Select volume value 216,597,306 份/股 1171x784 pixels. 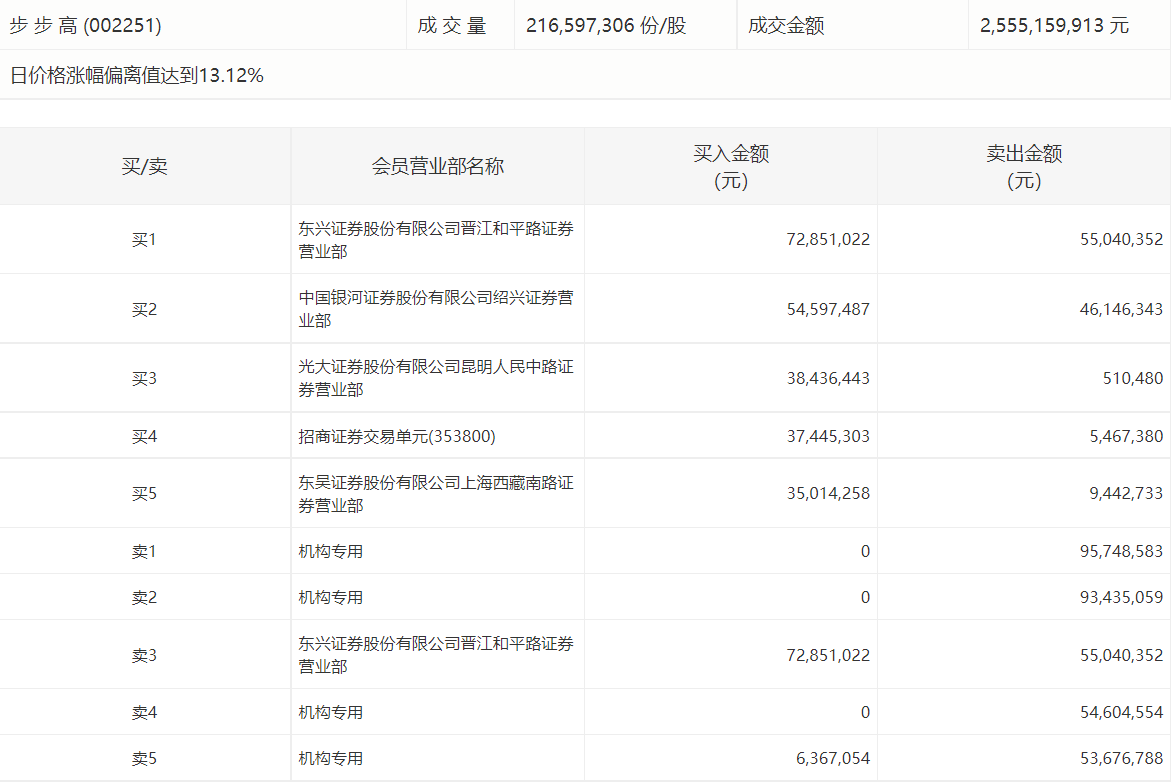[606, 25]
